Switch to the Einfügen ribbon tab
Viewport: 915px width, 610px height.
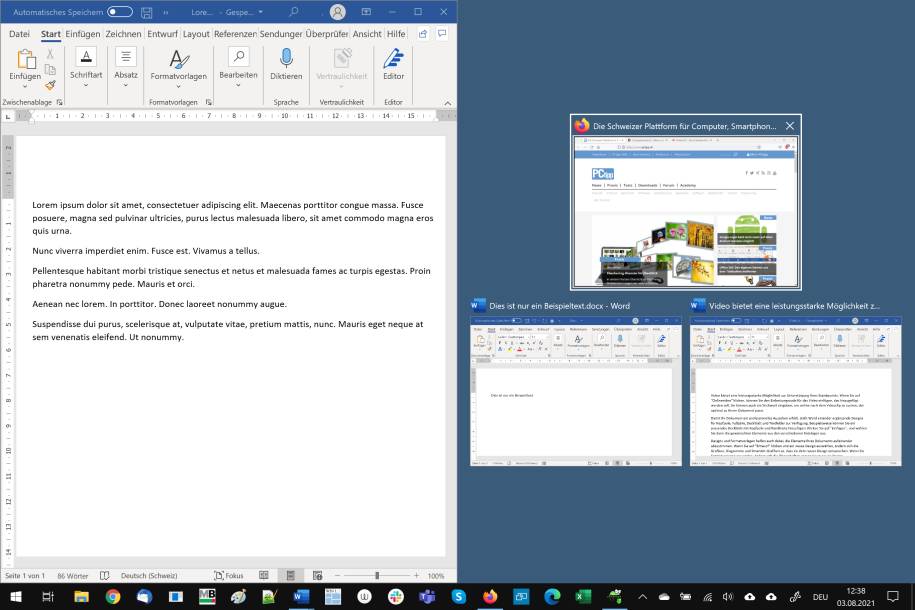click(83, 33)
